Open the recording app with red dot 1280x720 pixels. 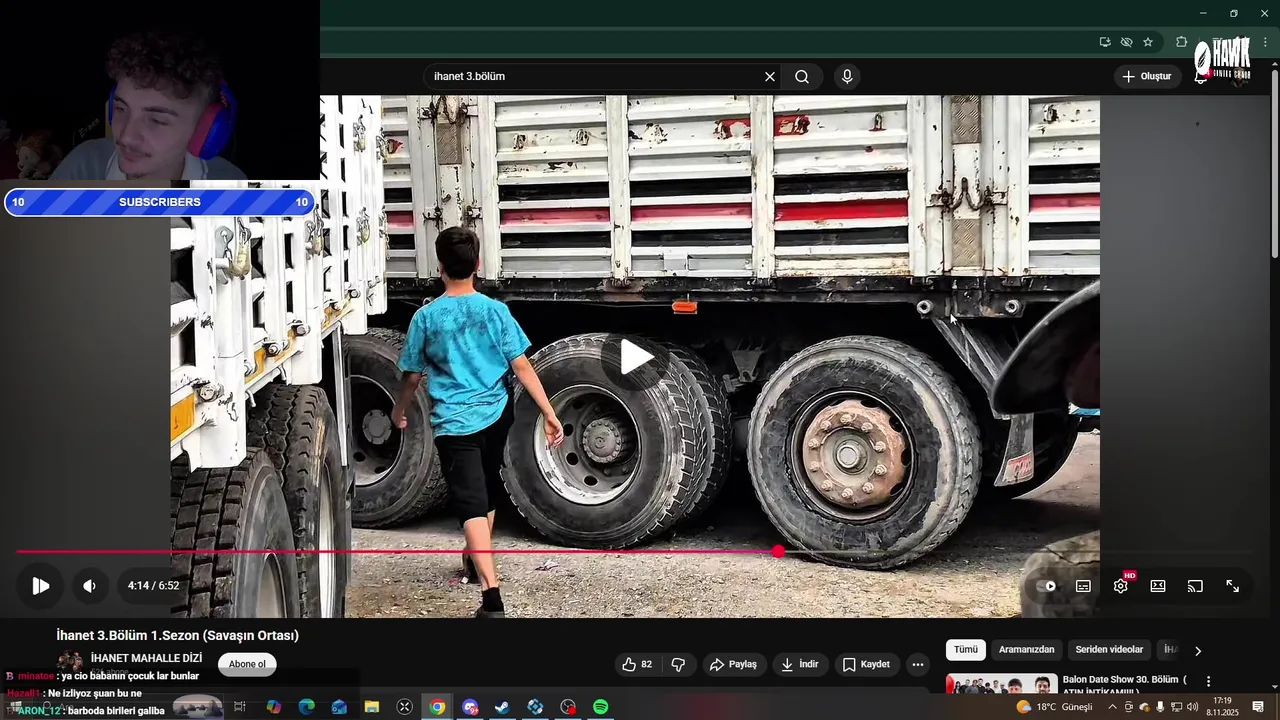coord(568,707)
